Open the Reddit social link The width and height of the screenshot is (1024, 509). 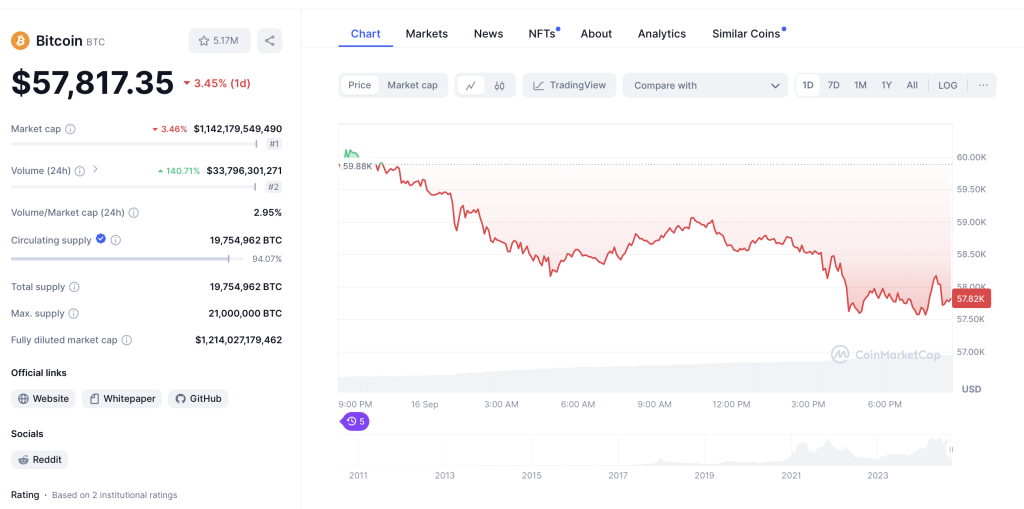pos(39,459)
